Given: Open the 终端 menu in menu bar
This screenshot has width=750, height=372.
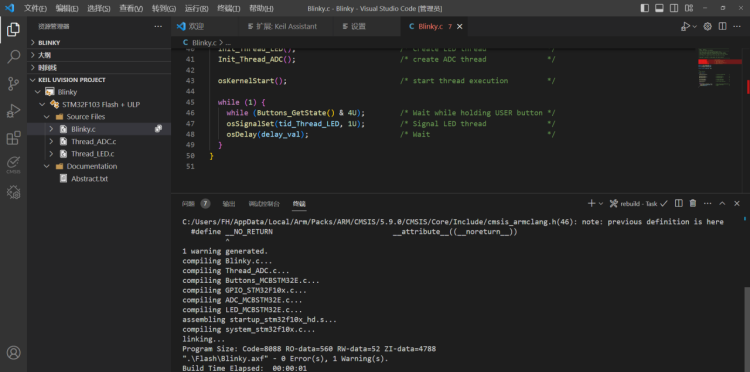Looking at the screenshot, I should coord(229,9).
